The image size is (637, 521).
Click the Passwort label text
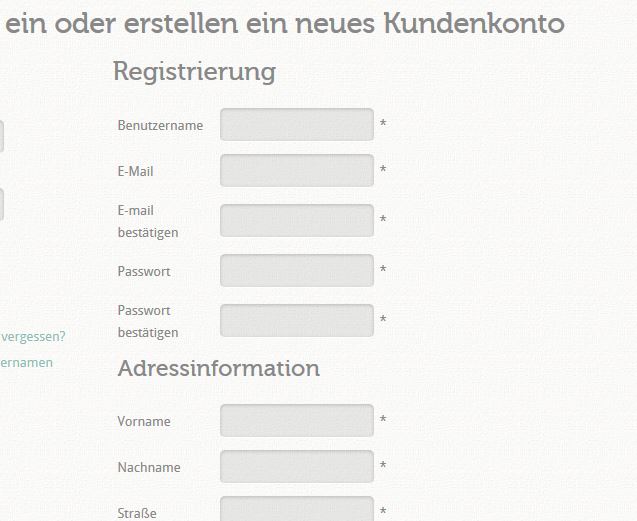point(144,272)
